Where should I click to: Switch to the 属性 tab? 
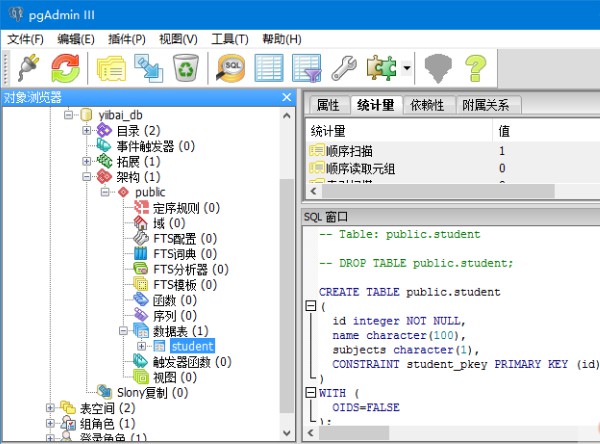point(328,105)
